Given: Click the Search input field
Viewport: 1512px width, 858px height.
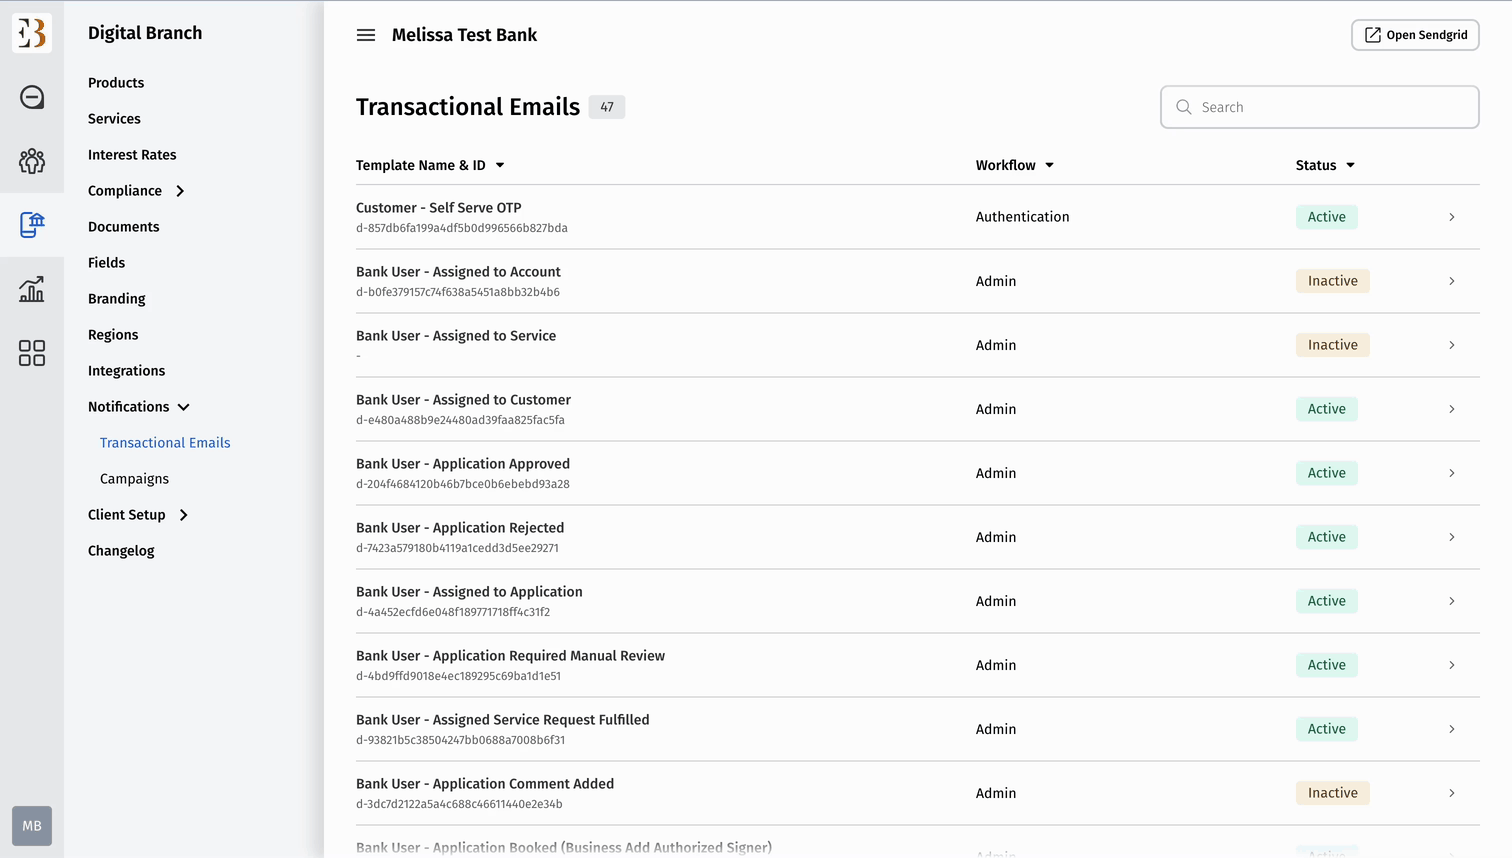Looking at the screenshot, I should pyautogui.click(x=1320, y=107).
